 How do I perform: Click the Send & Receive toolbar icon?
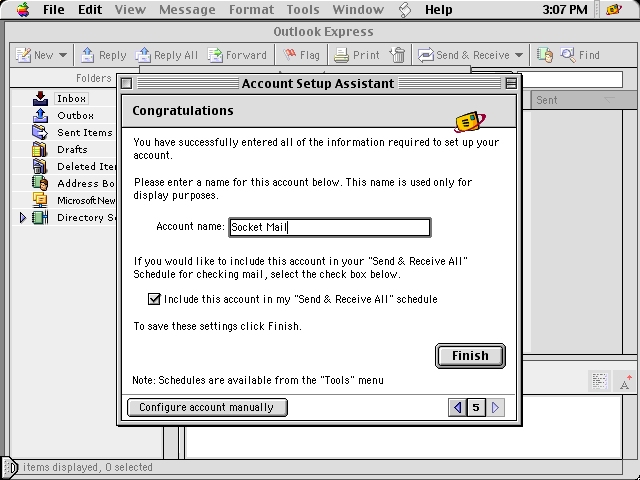[x=425, y=55]
